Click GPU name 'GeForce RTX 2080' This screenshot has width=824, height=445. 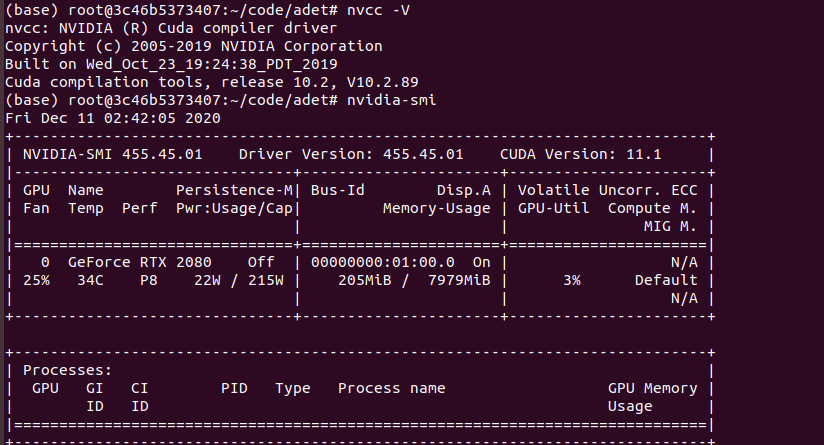(139, 262)
